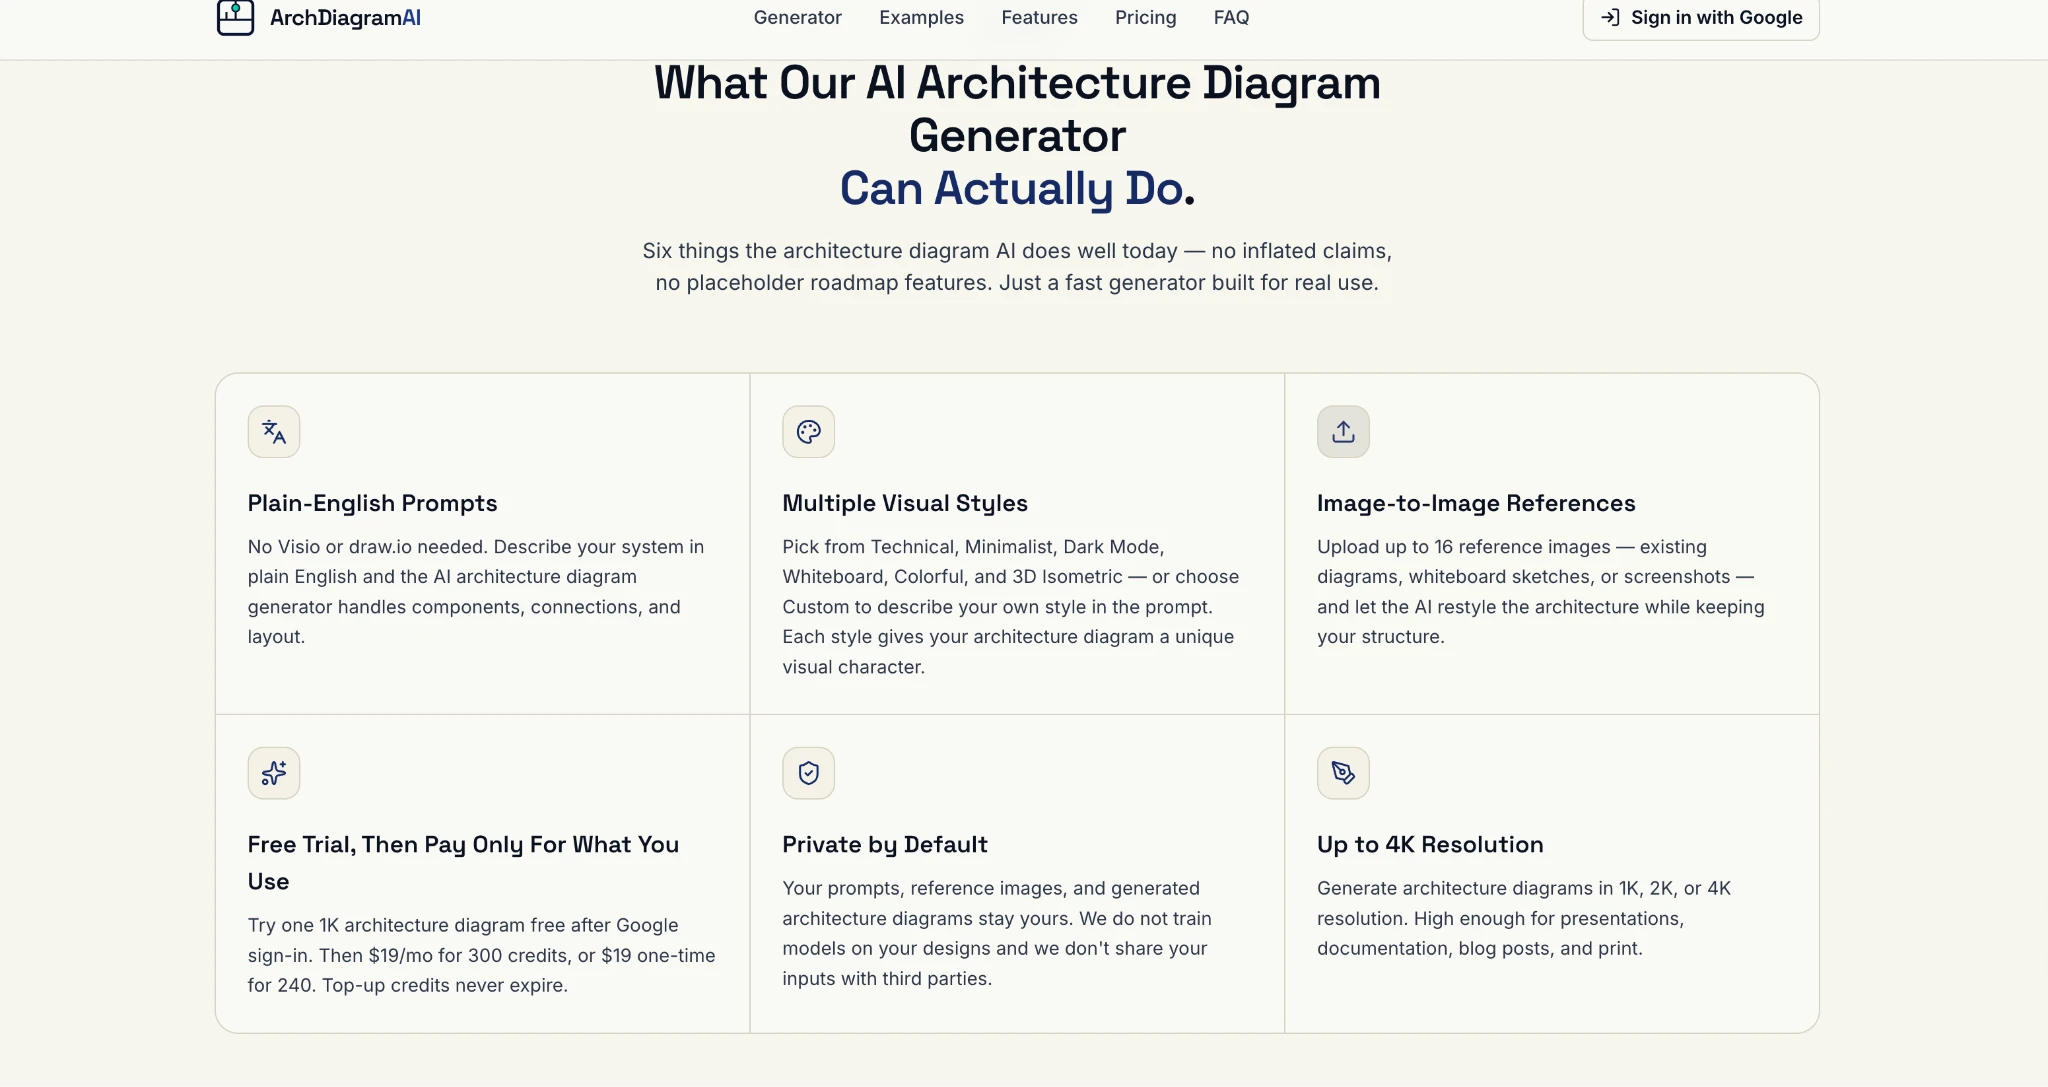Click the sparkles icon above Free Trial heading
This screenshot has width=2048, height=1087.
pos(274,773)
